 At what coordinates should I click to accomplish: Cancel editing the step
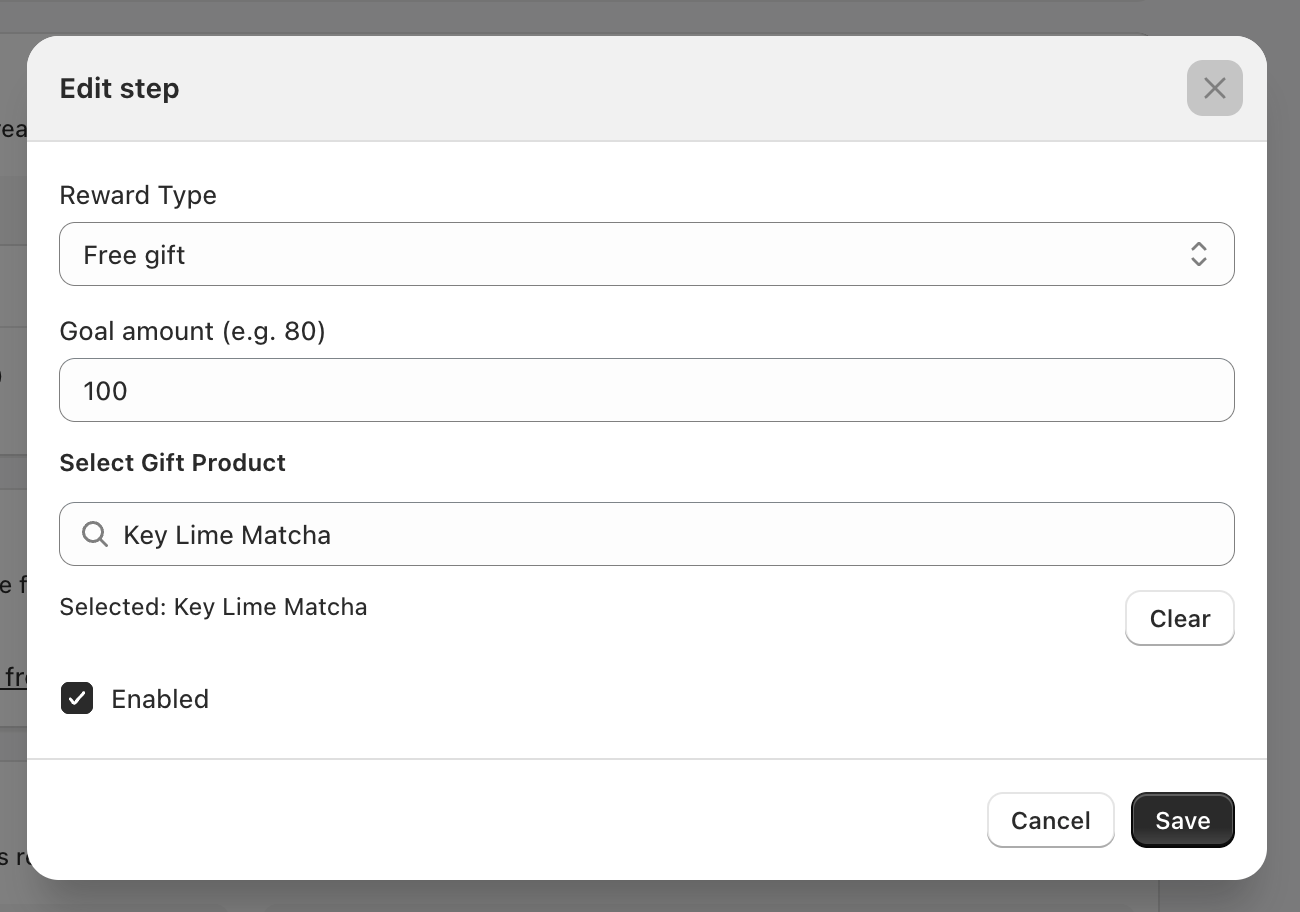point(1050,820)
